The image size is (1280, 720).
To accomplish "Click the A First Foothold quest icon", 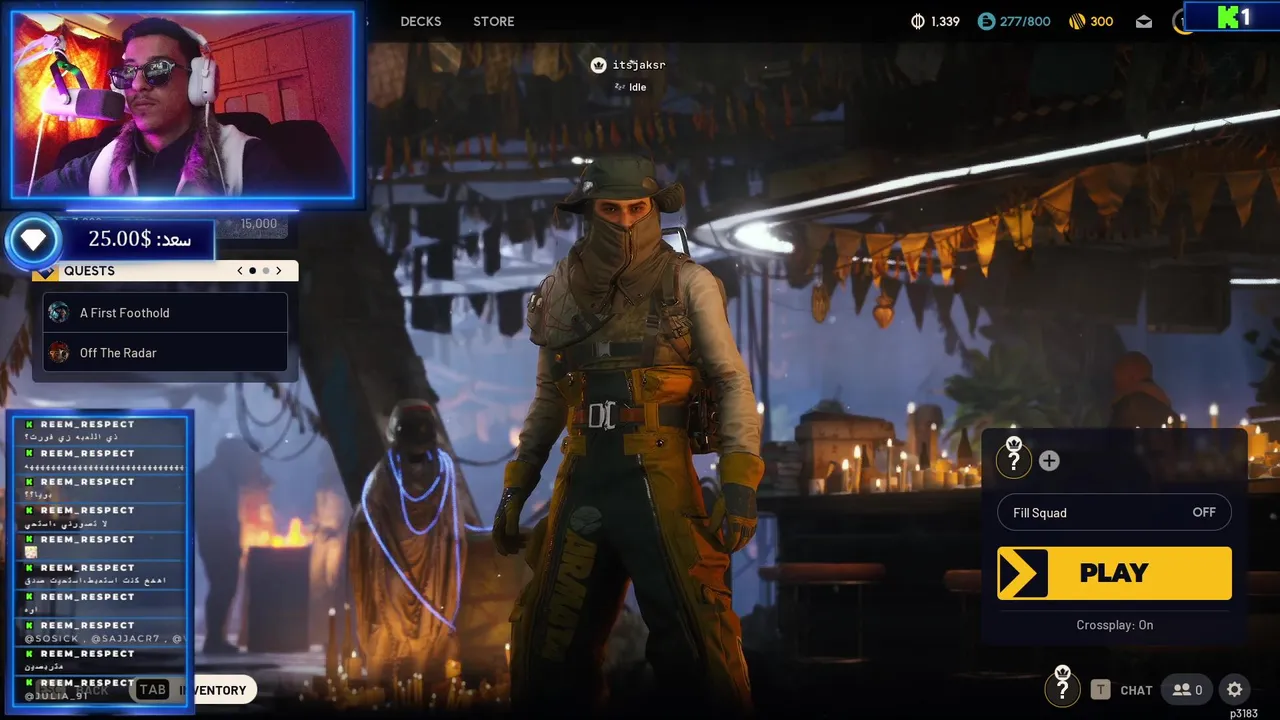I will 59,313.
